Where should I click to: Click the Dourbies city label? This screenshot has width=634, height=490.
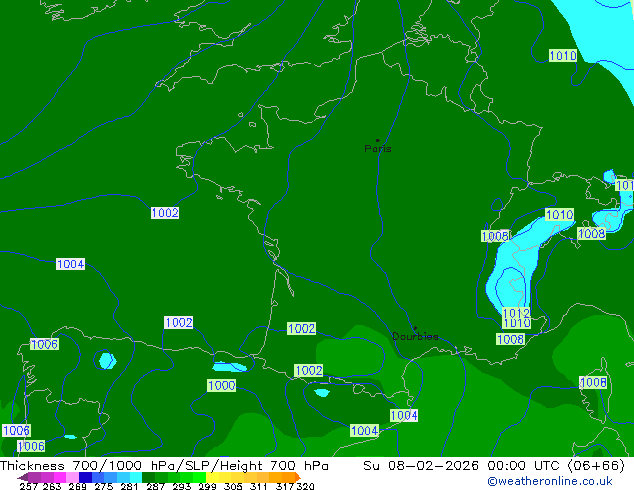[x=415, y=336]
